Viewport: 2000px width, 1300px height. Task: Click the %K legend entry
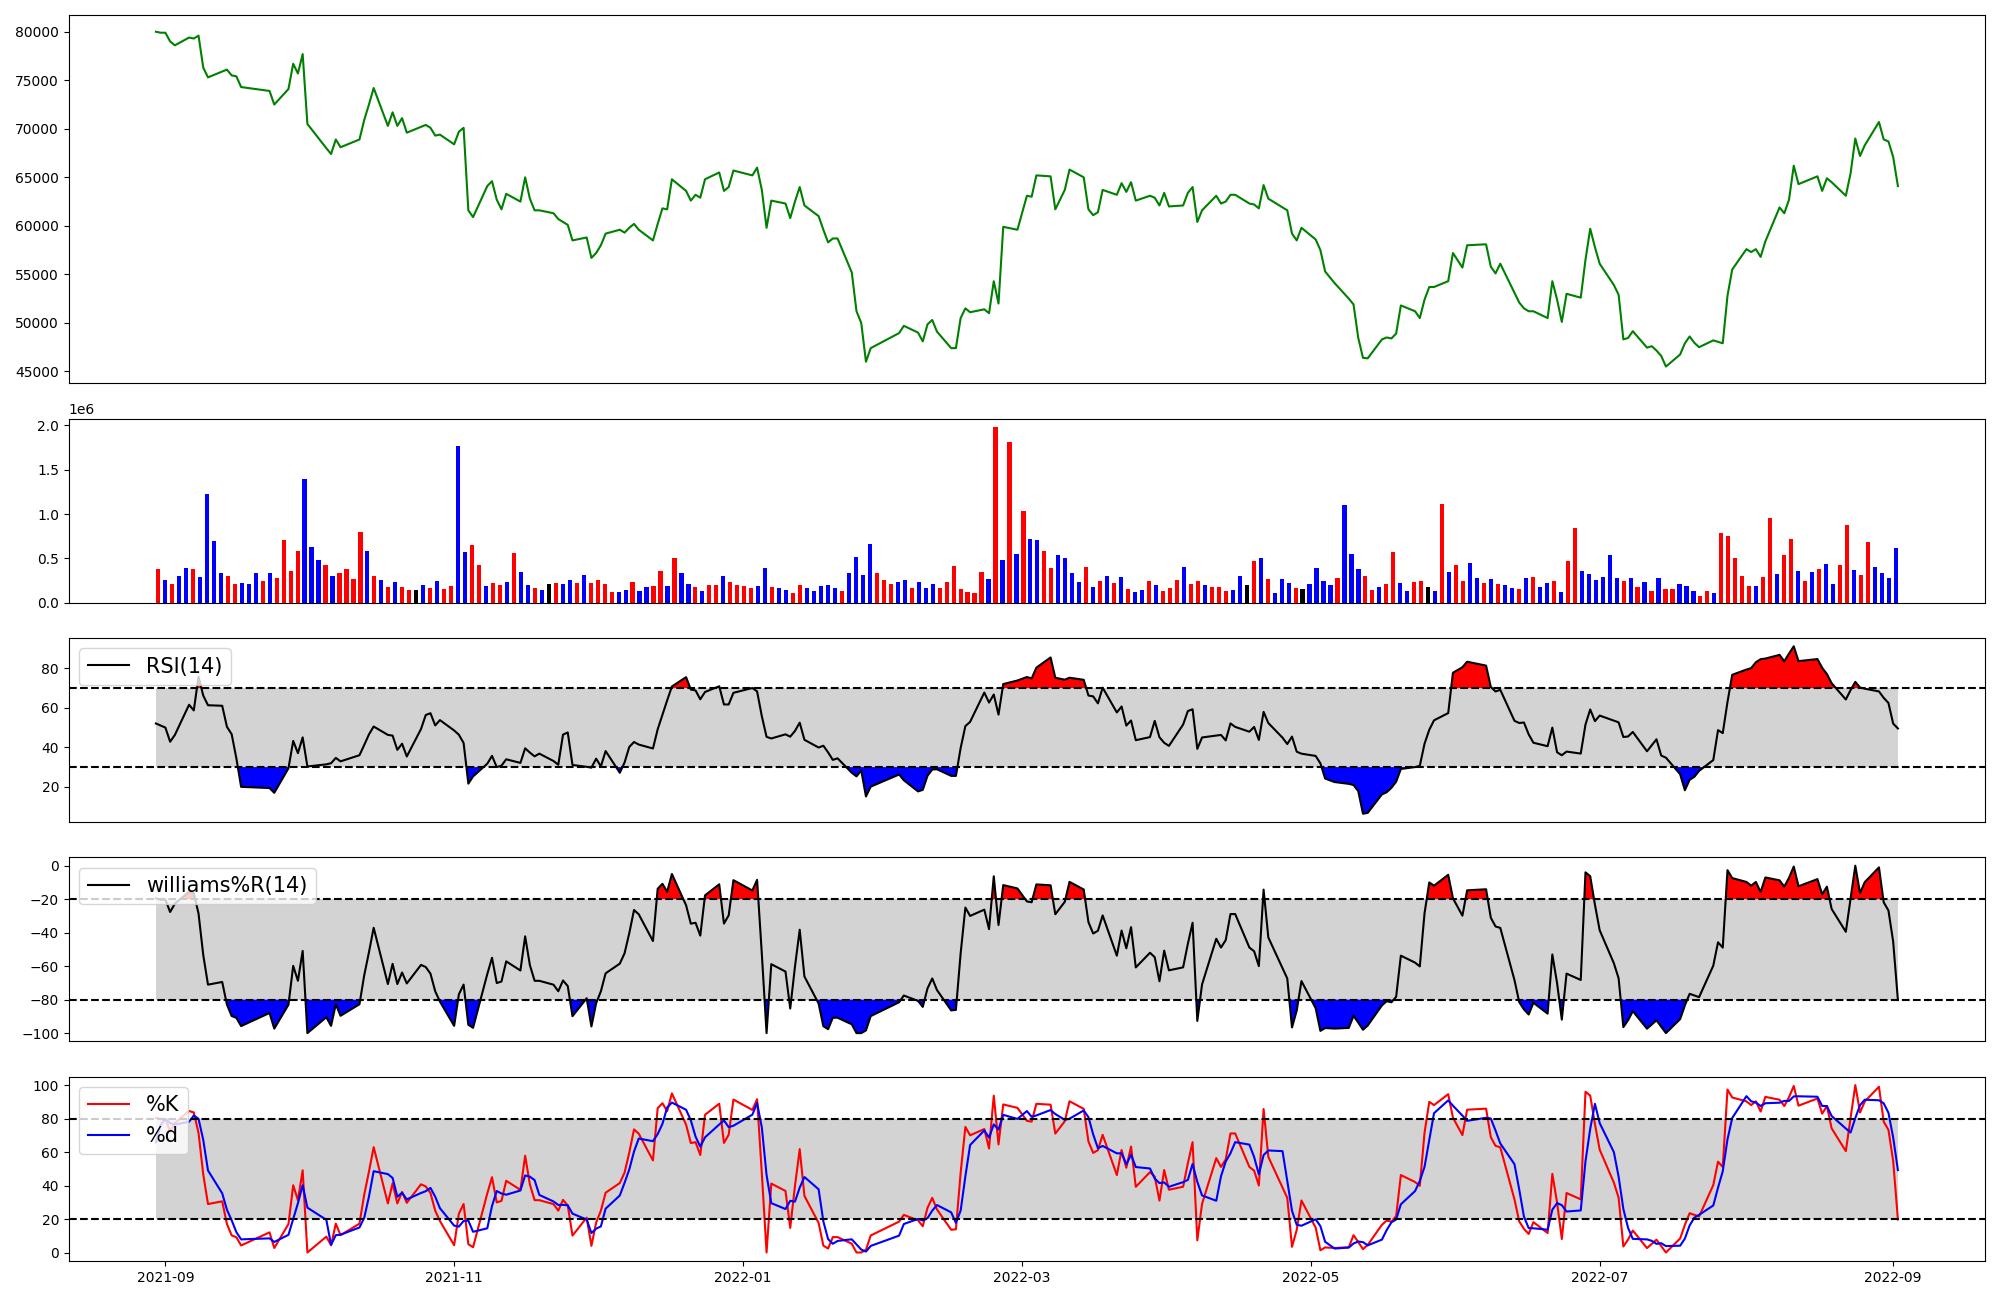(162, 1104)
